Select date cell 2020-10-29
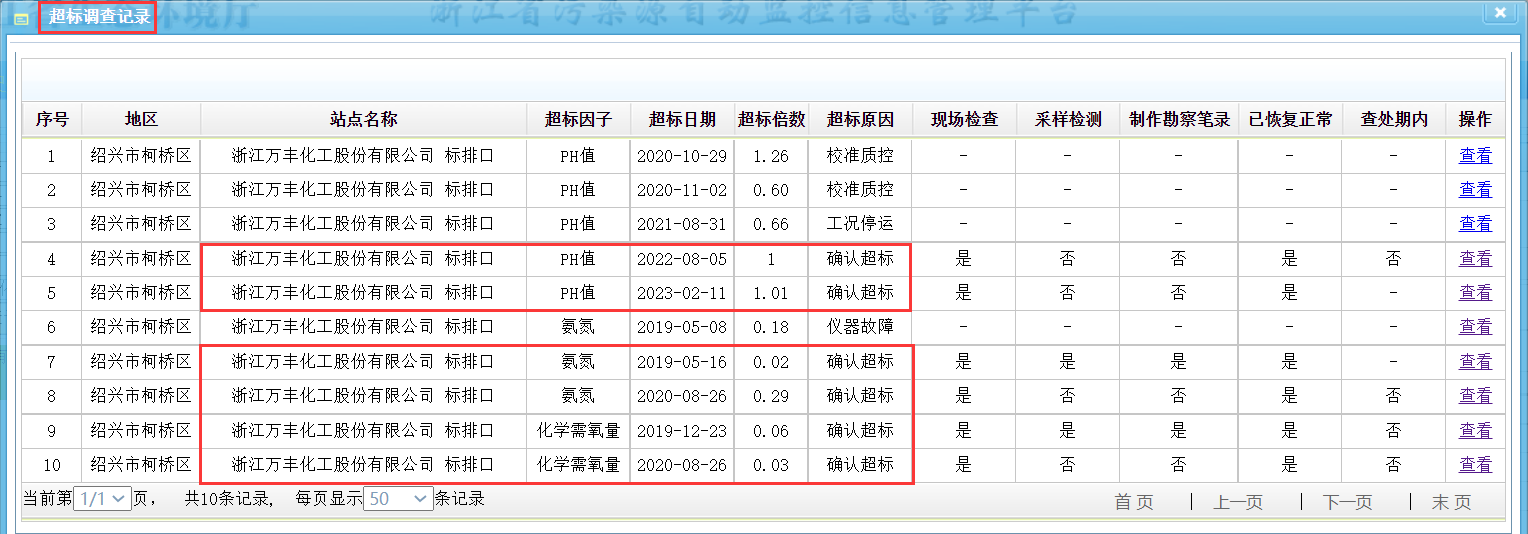 [682, 156]
